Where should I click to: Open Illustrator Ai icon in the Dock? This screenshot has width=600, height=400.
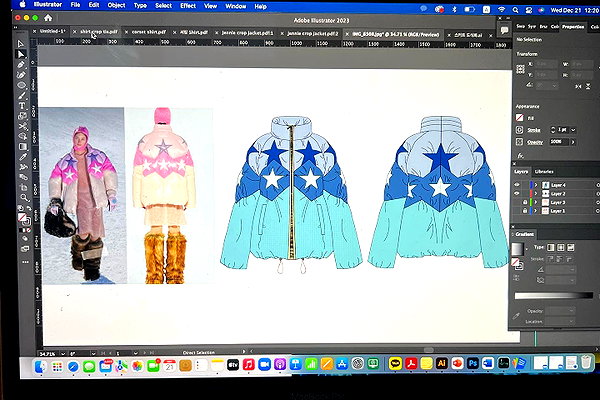click(442, 363)
